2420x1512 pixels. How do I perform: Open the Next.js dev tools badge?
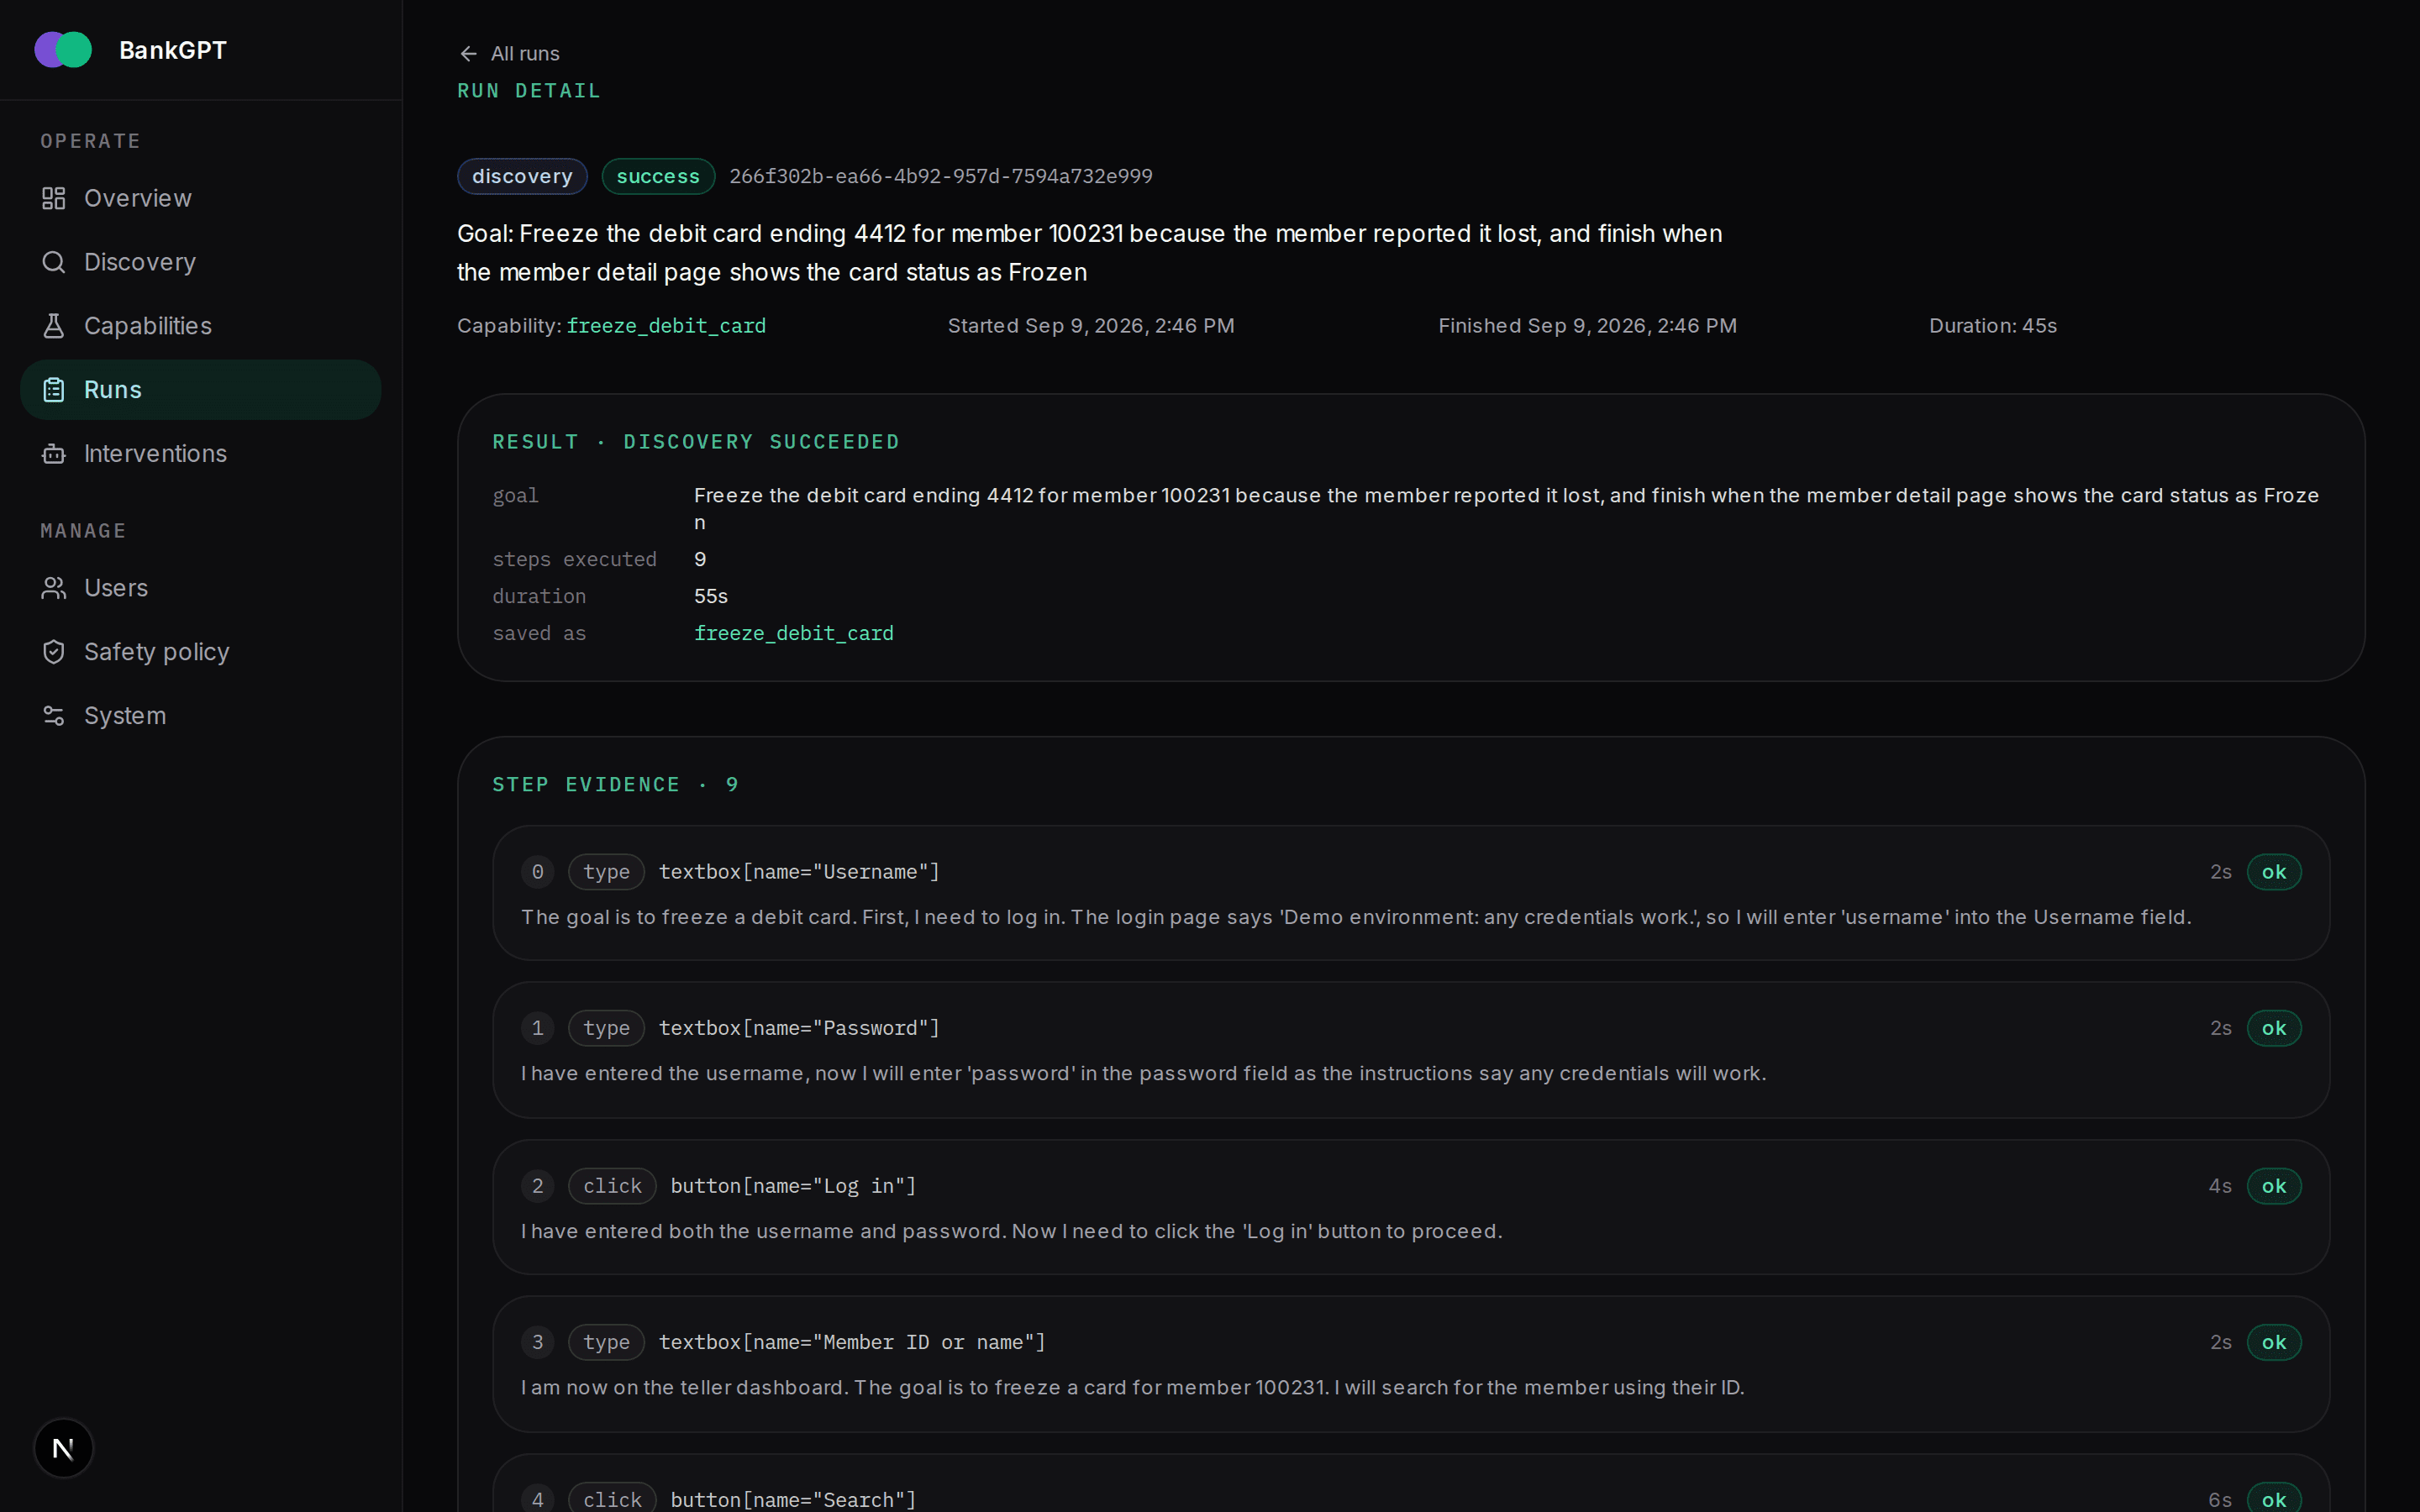pyautogui.click(x=63, y=1448)
